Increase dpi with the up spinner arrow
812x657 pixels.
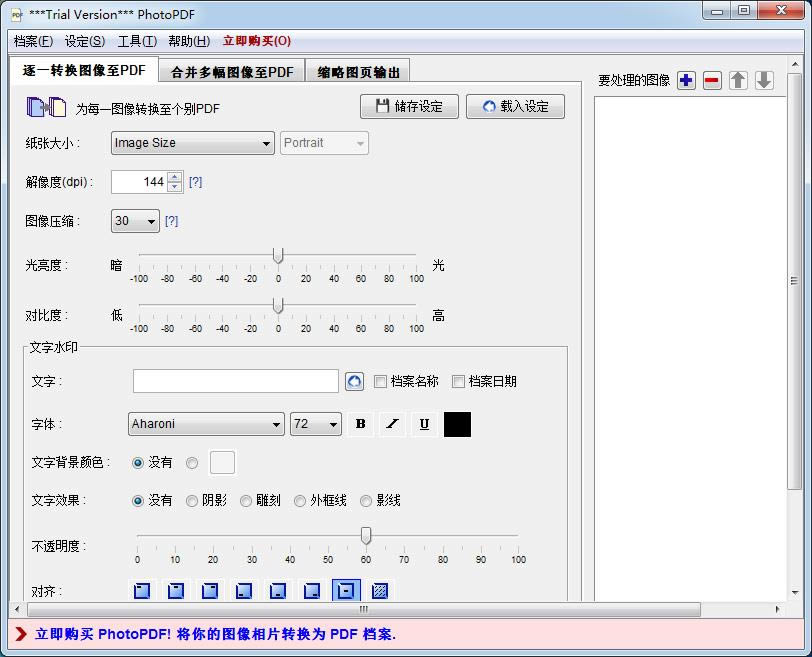coord(175,177)
